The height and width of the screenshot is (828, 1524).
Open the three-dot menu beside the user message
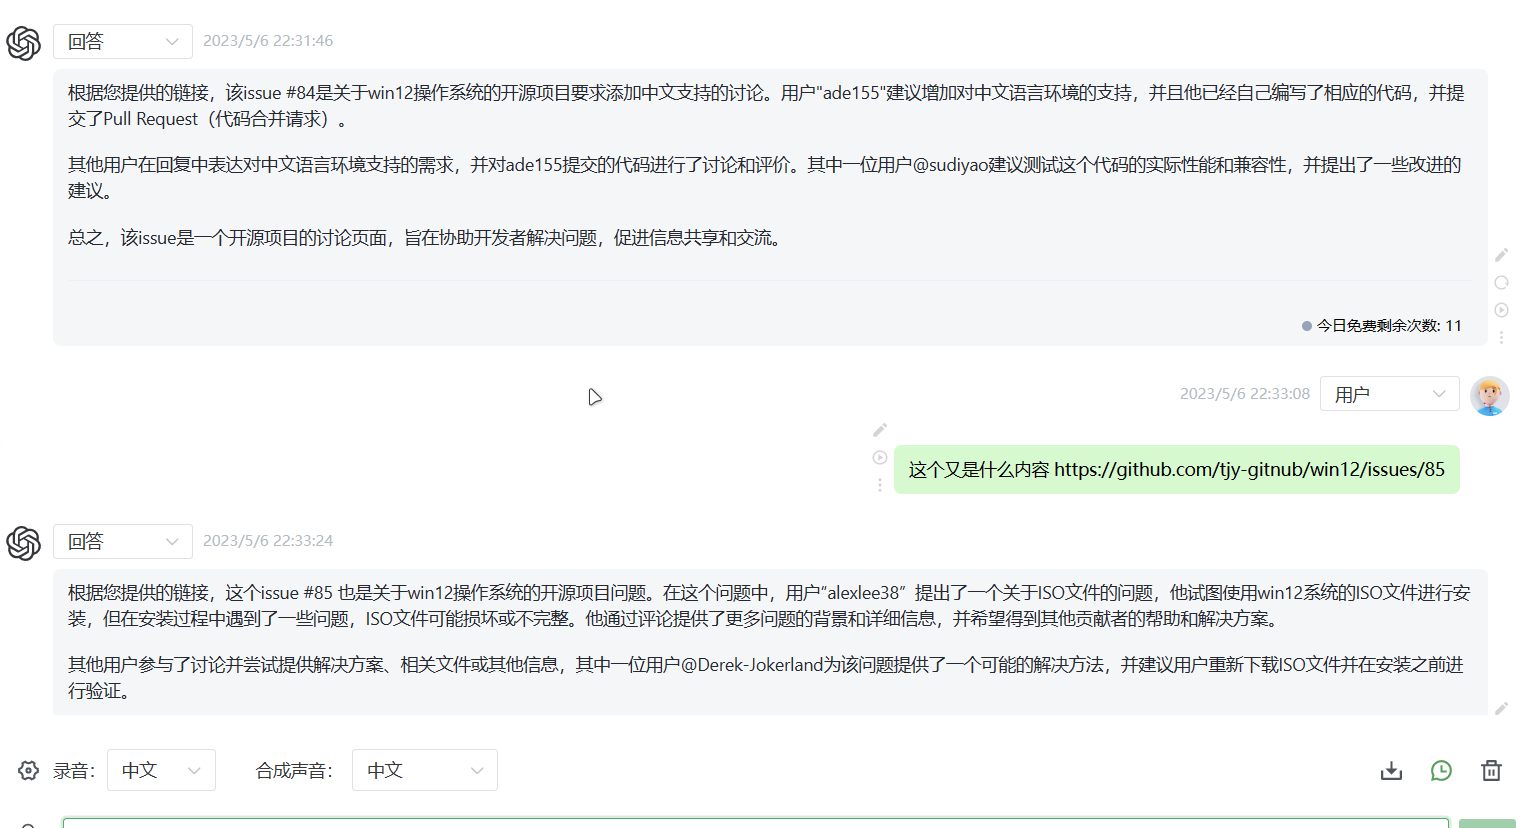[879, 485]
